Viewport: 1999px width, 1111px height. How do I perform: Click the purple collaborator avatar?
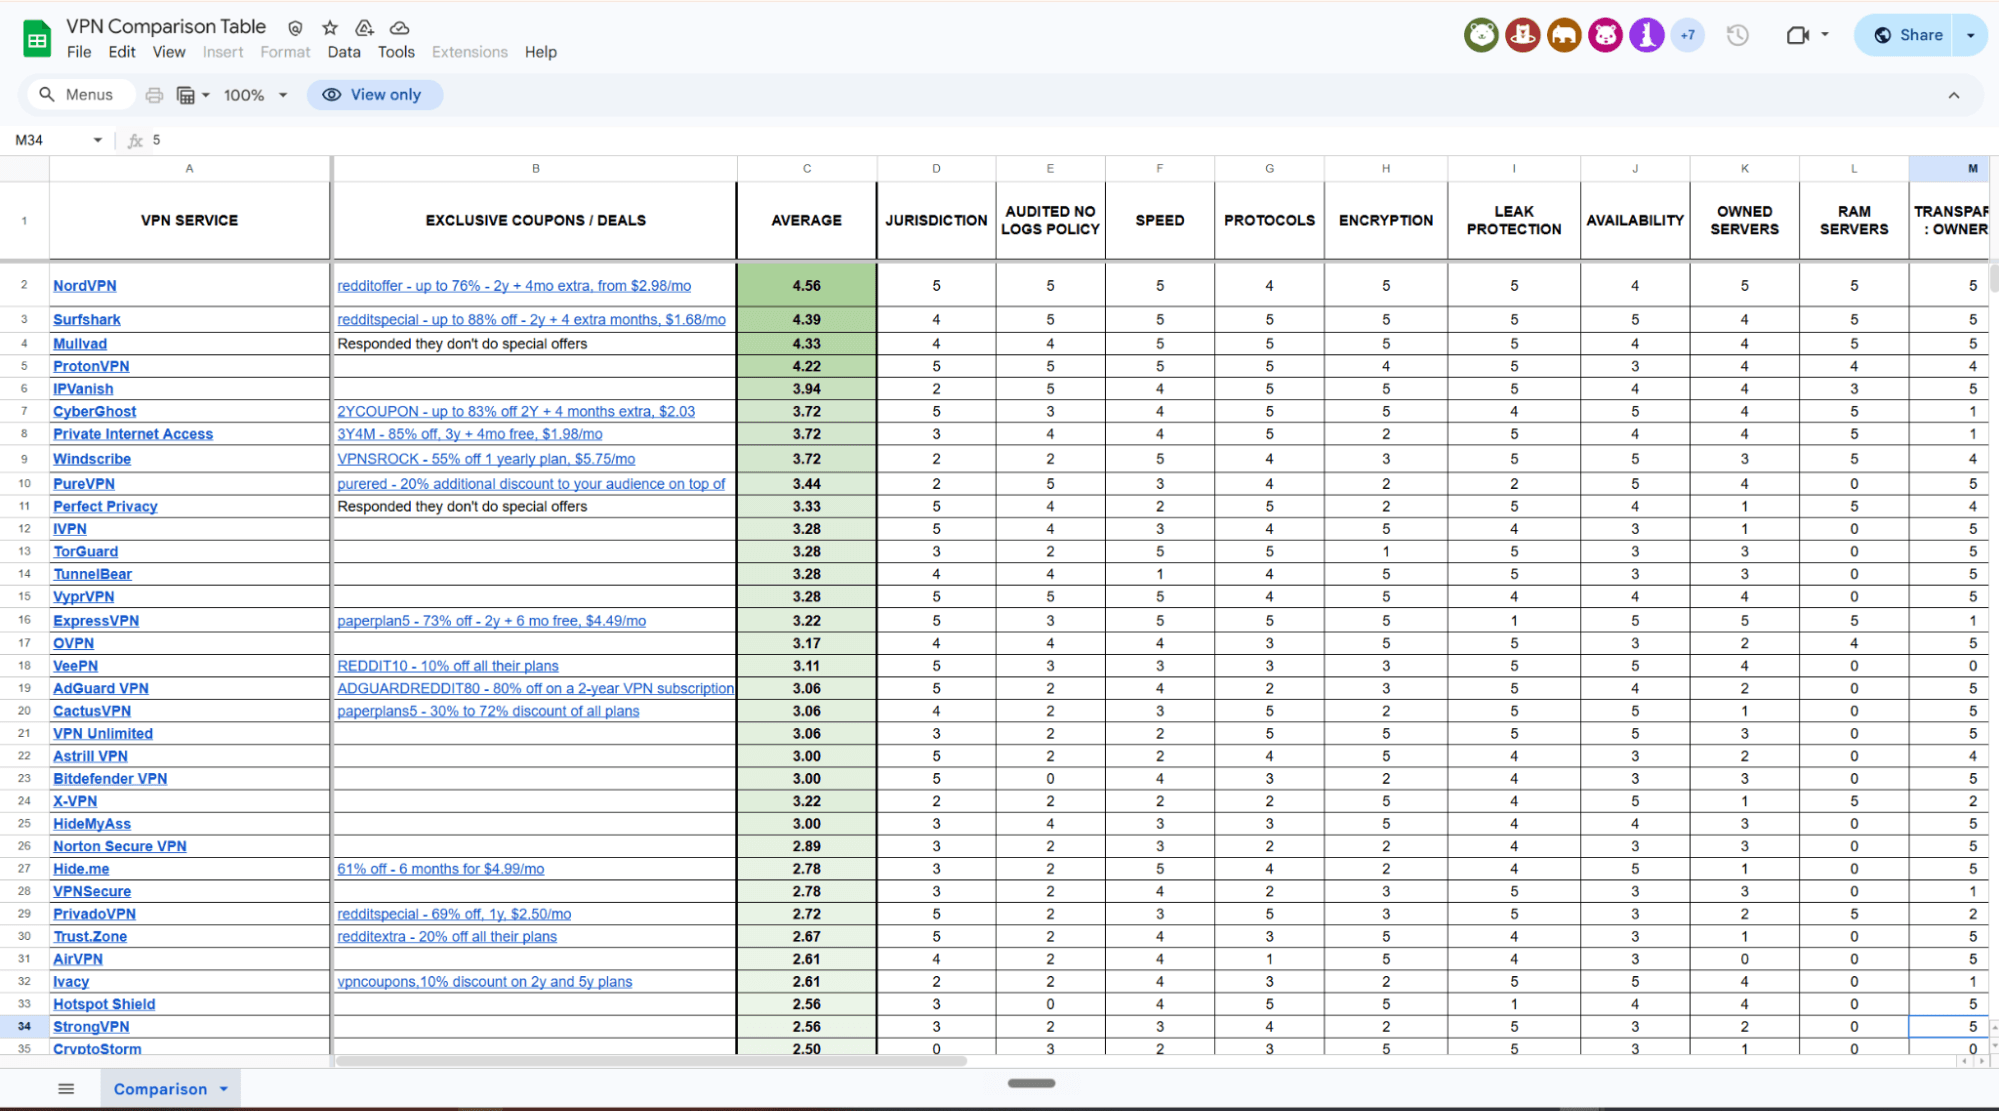[x=1646, y=35]
